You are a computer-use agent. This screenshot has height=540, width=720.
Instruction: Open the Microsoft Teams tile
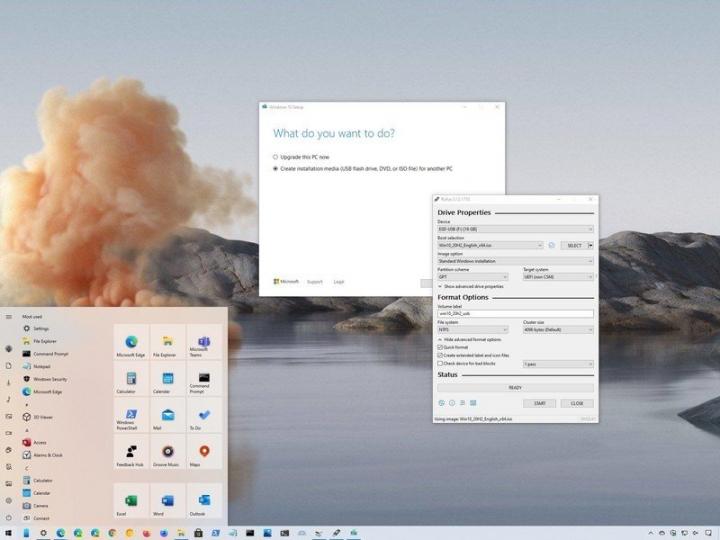tap(204, 343)
